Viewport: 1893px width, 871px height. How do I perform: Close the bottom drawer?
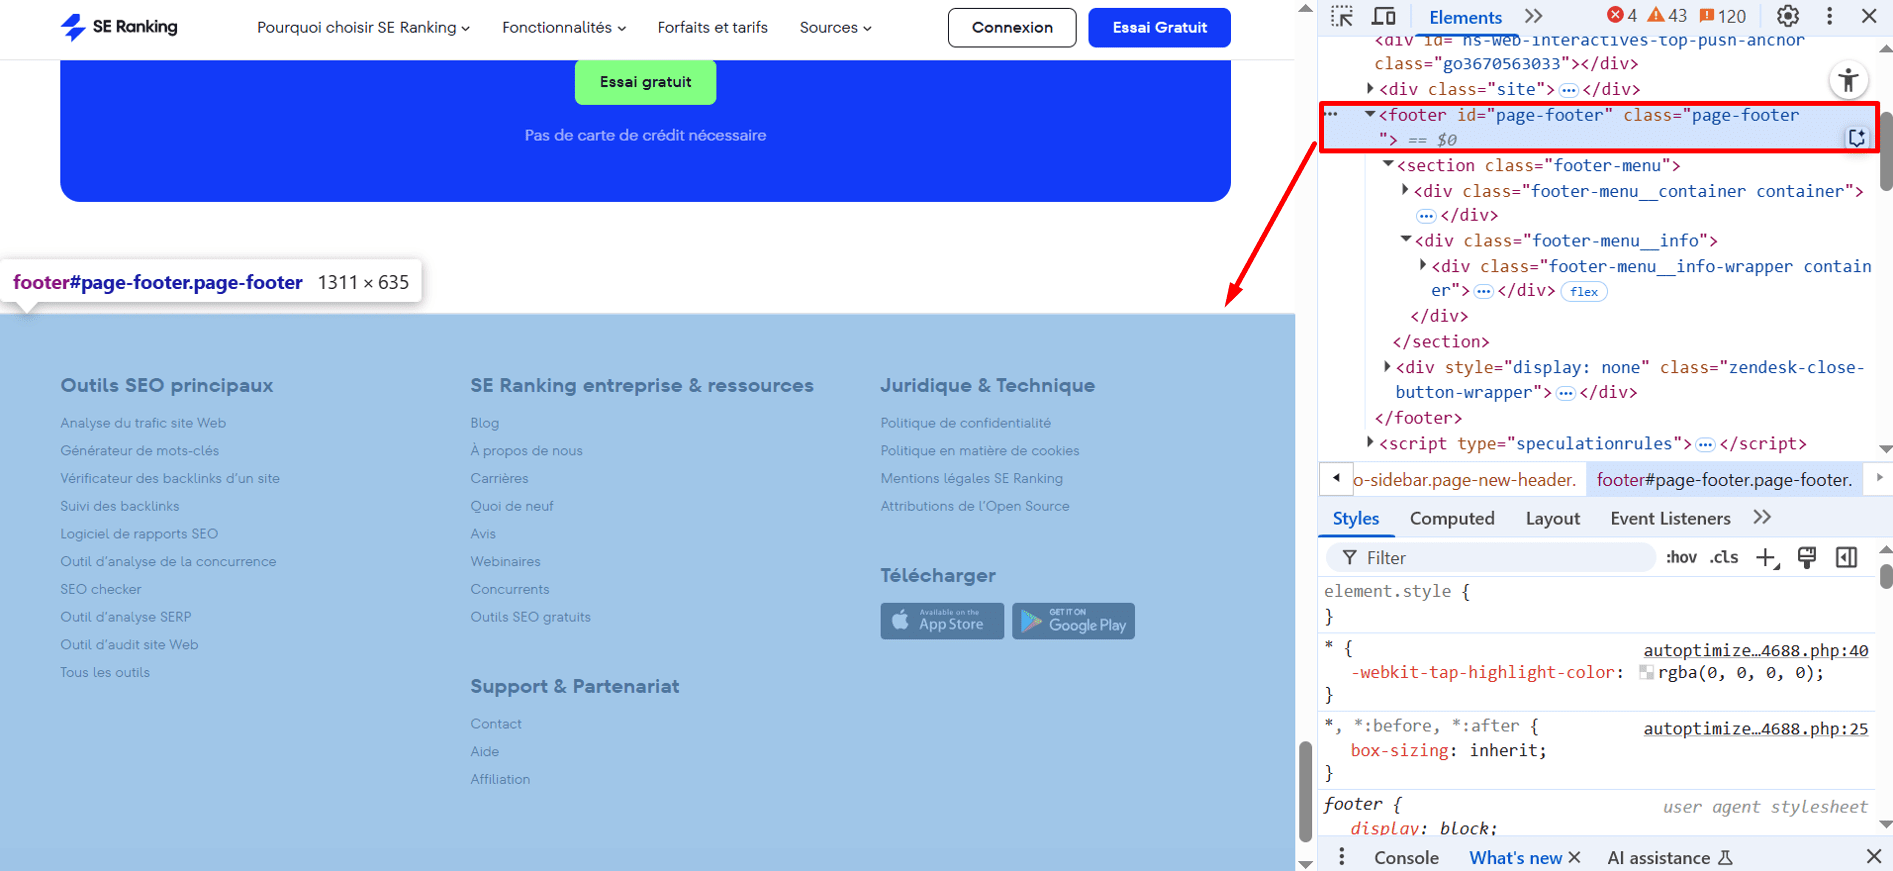point(1874,856)
